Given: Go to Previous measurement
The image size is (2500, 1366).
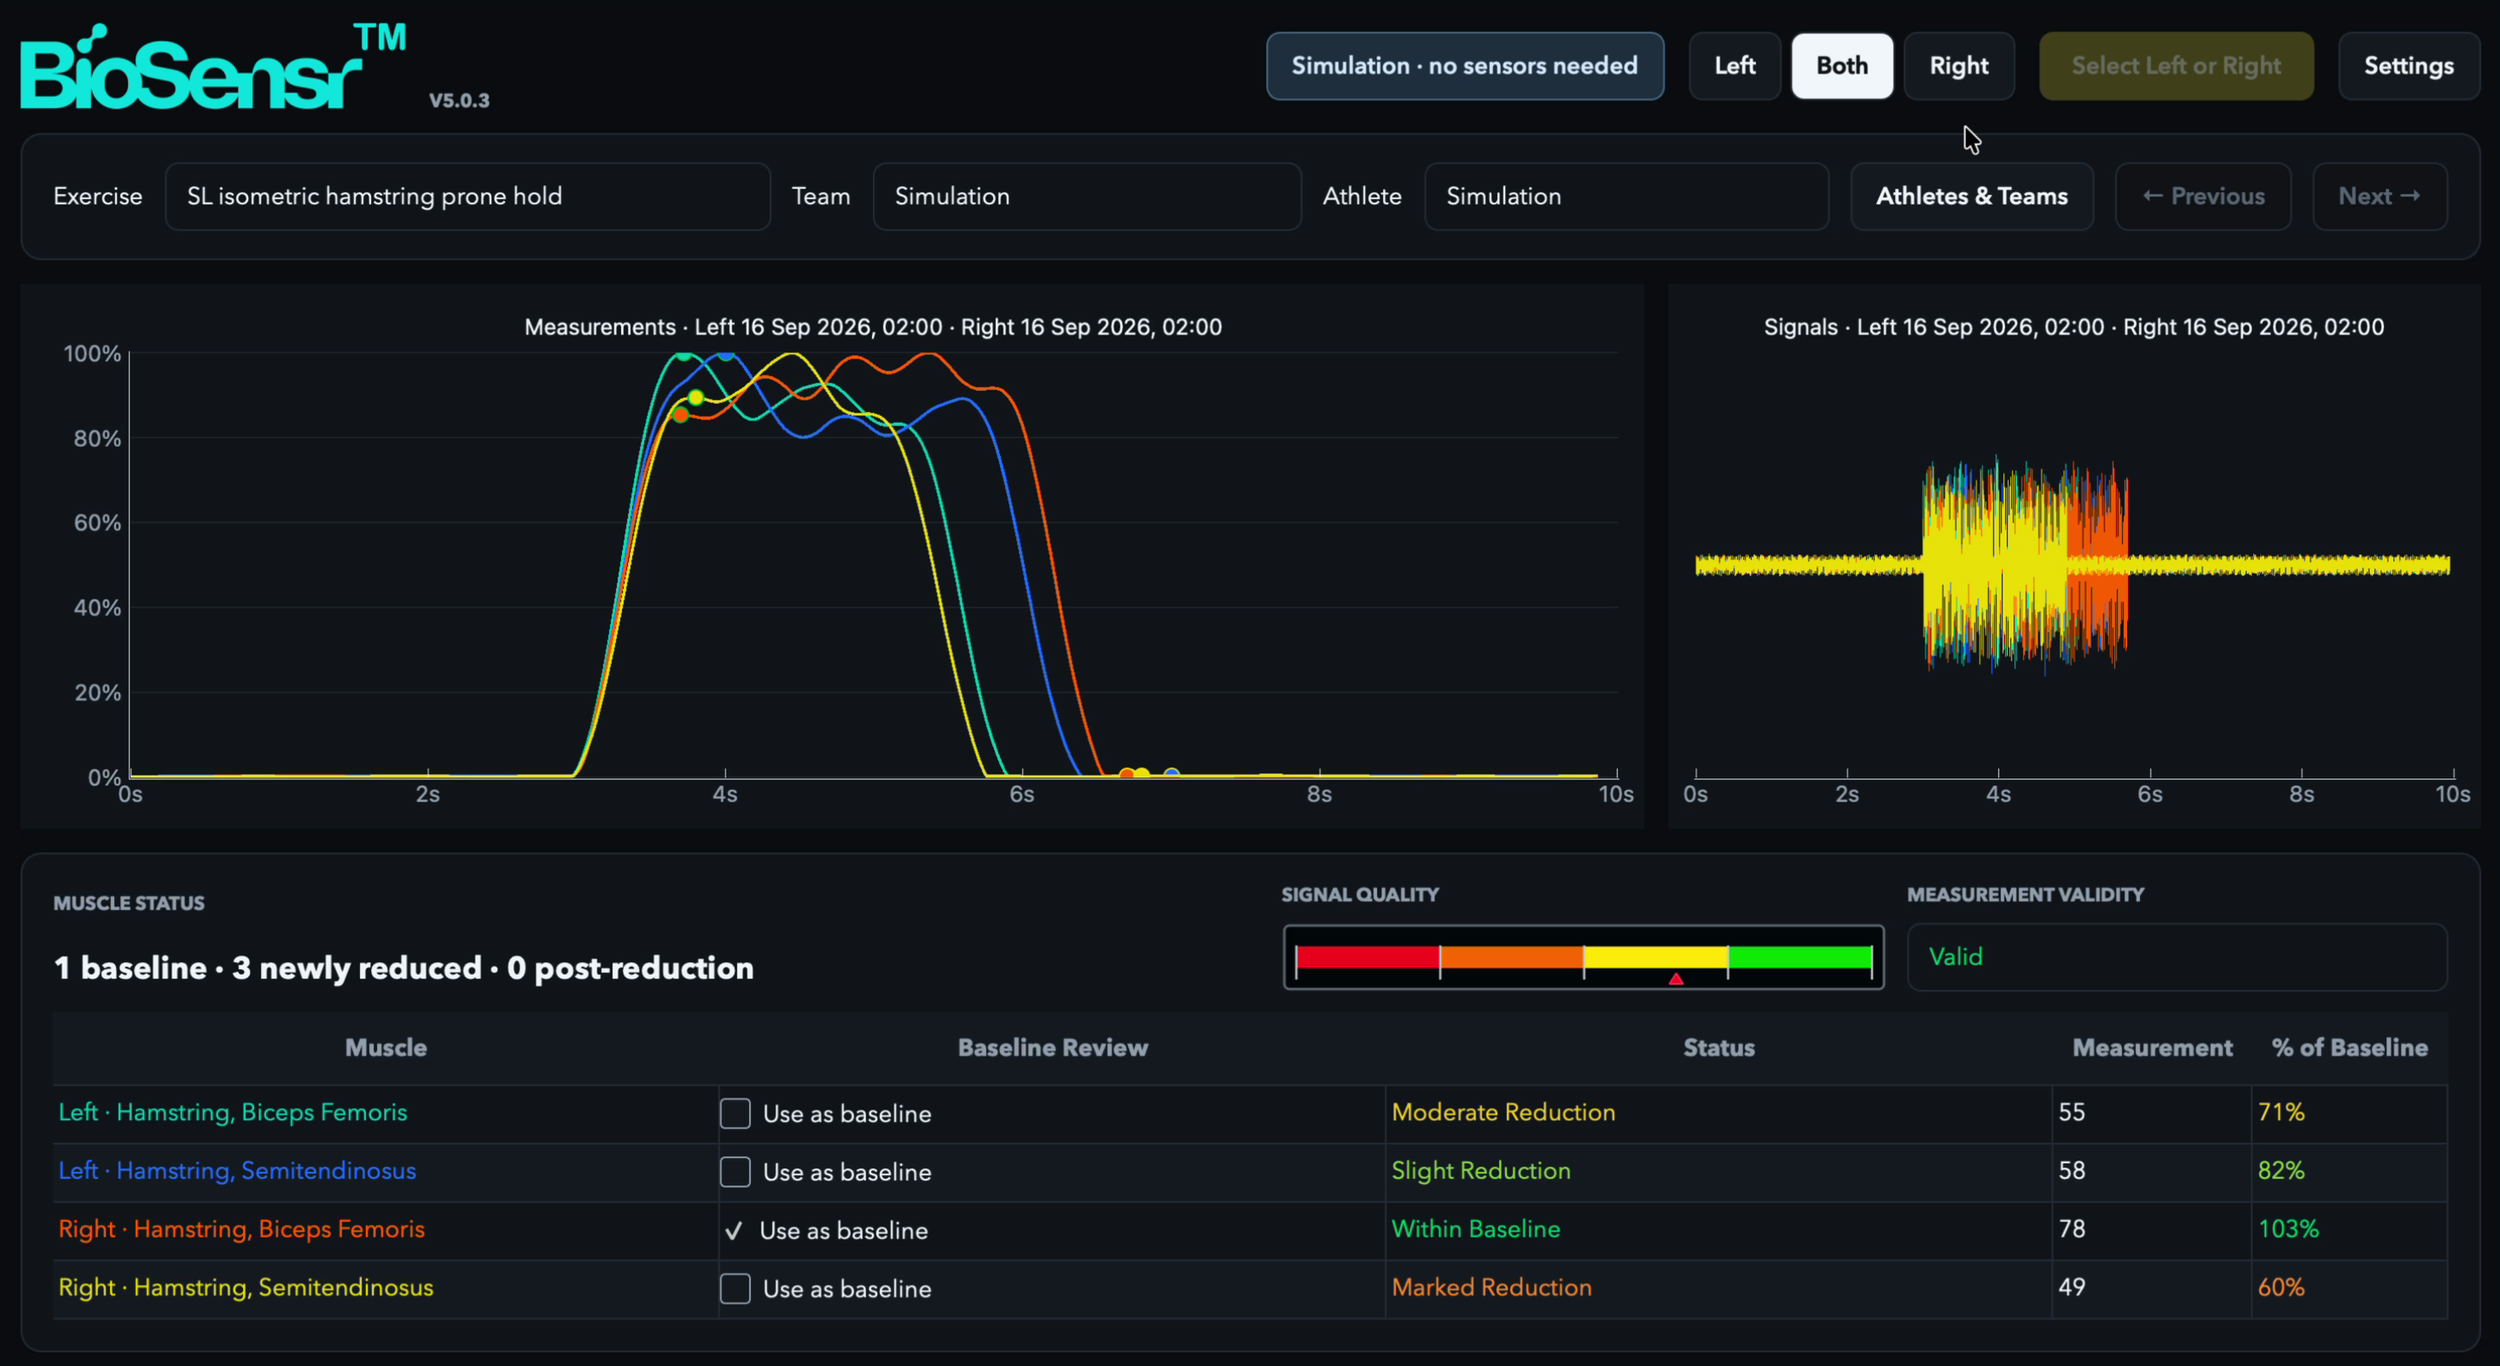Looking at the screenshot, I should pyautogui.click(x=2203, y=197).
